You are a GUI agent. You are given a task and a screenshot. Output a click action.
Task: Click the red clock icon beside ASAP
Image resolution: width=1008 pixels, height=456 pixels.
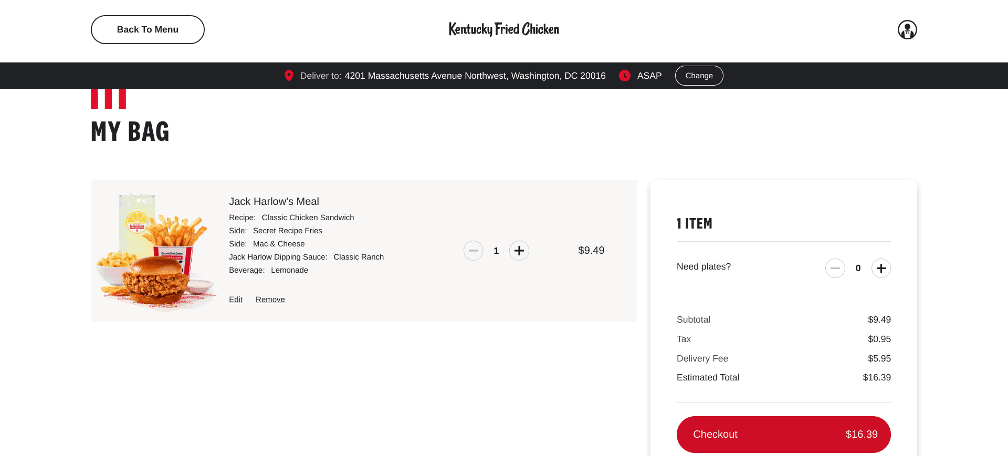pos(624,76)
